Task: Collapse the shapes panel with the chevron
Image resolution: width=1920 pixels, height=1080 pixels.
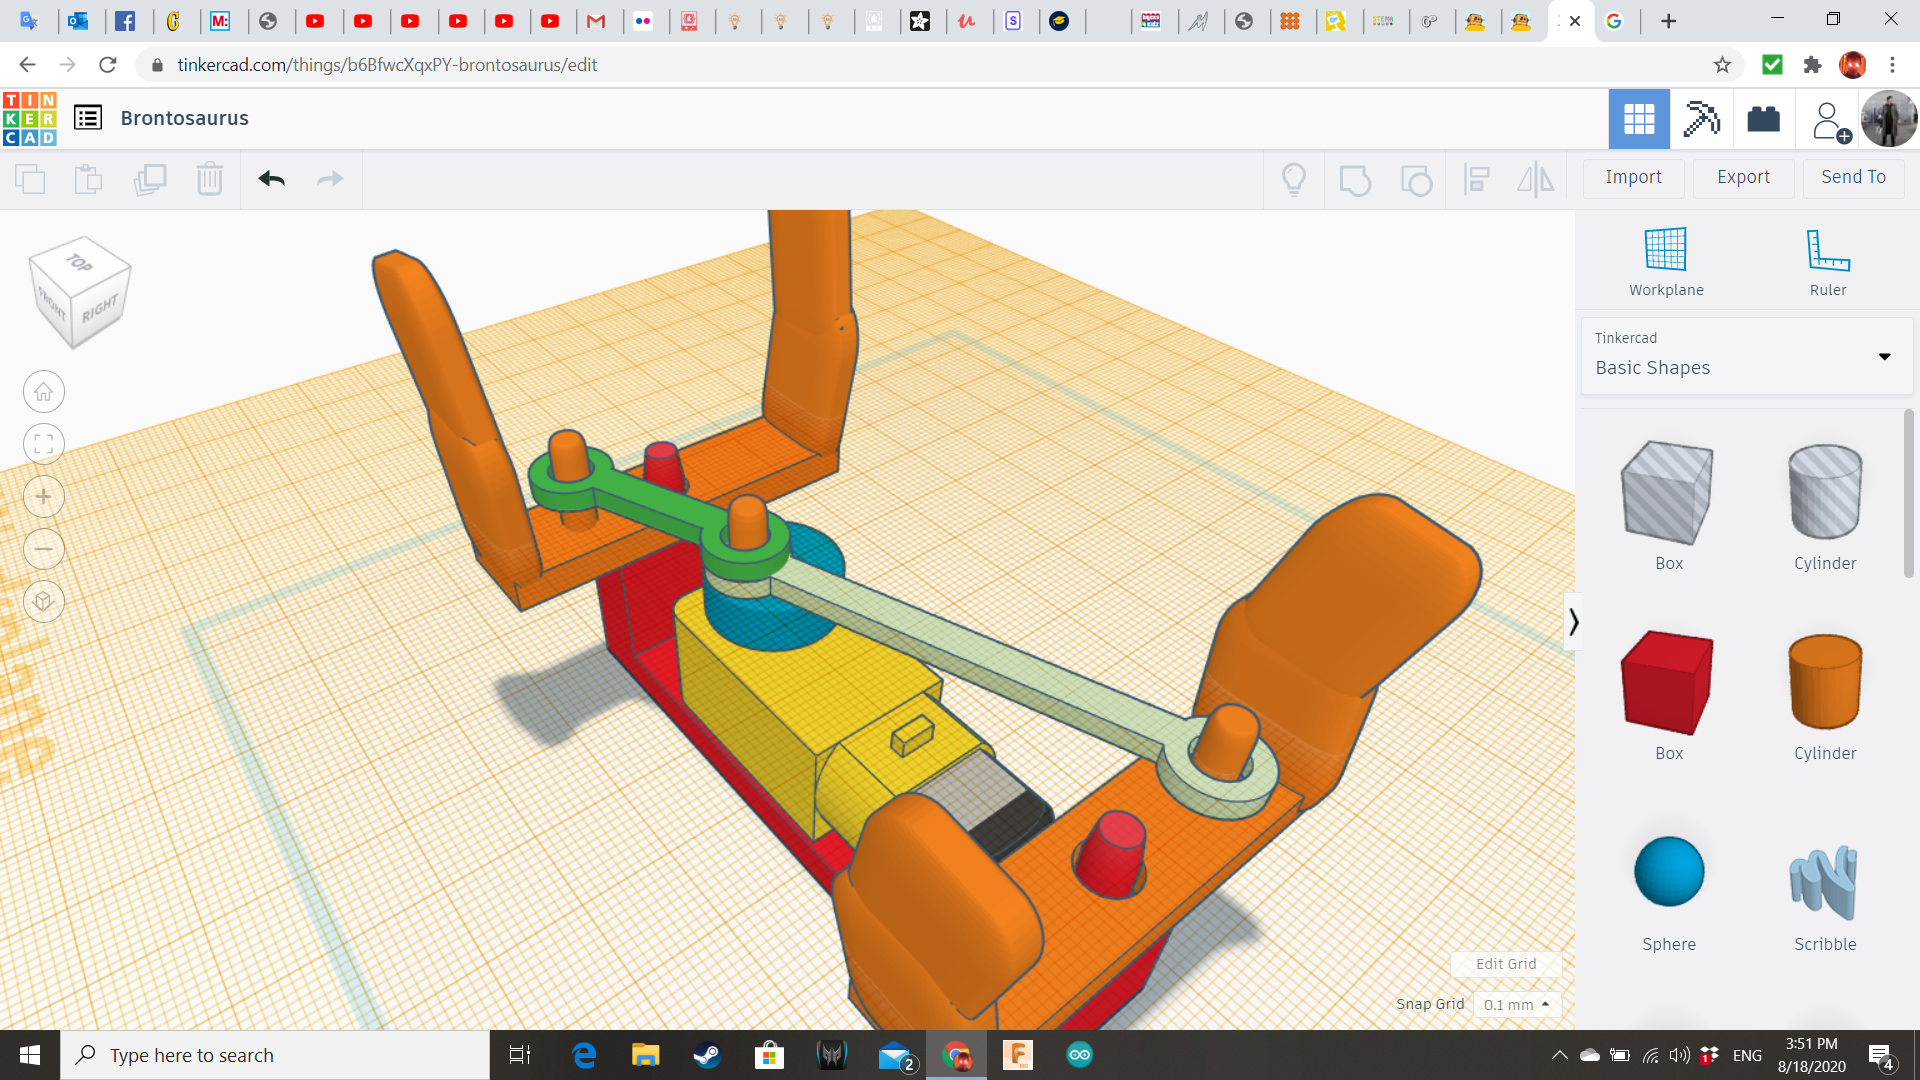Action: 1574,621
